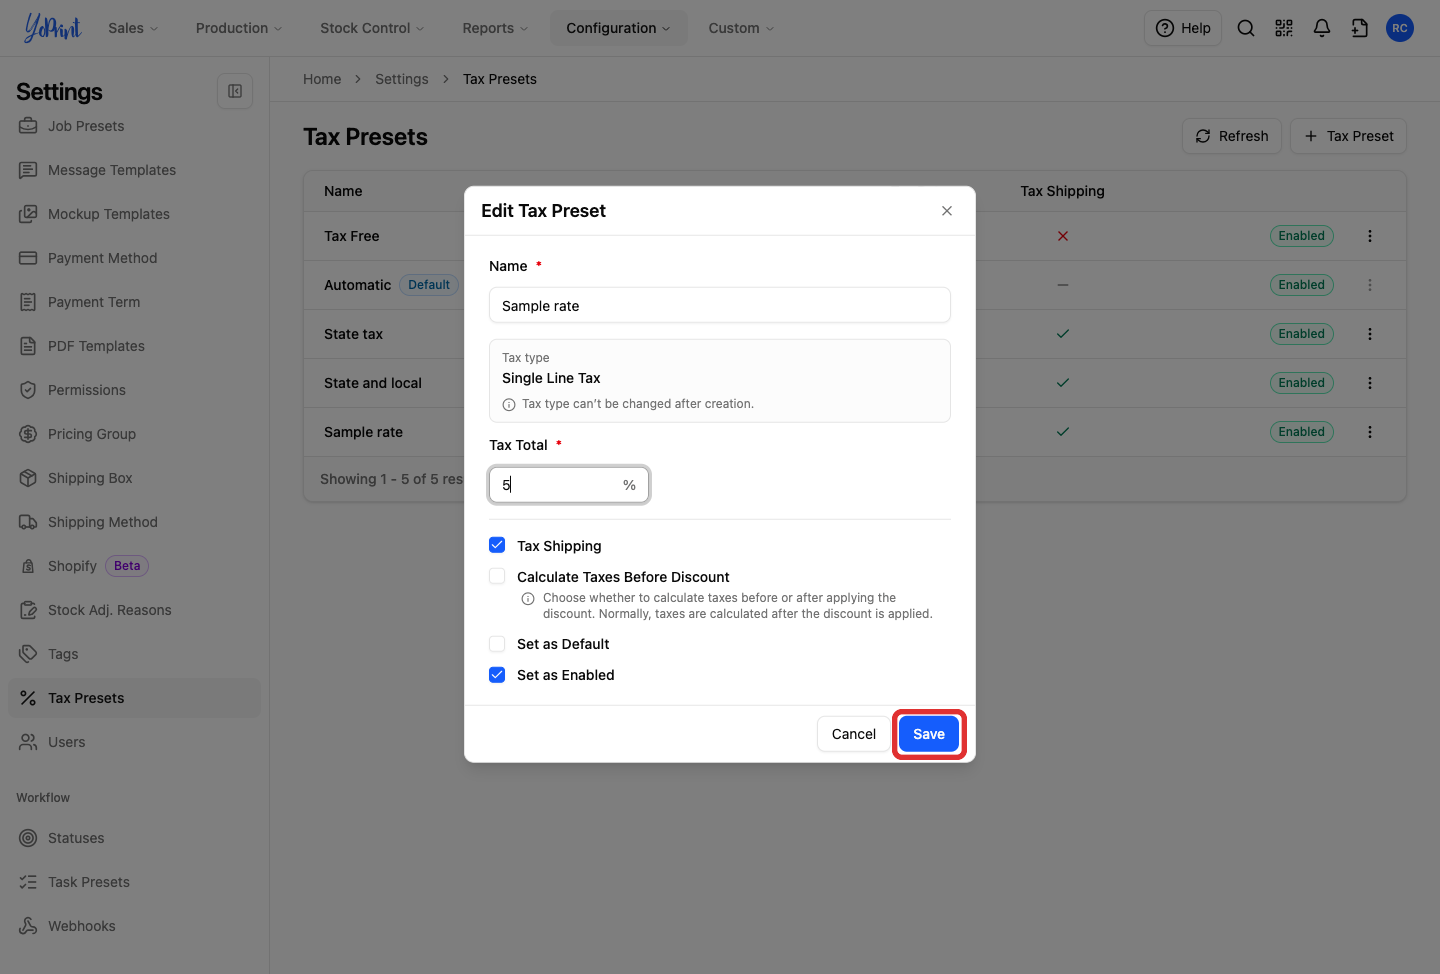Click the Refresh button
Image resolution: width=1440 pixels, height=974 pixels.
[1232, 136]
